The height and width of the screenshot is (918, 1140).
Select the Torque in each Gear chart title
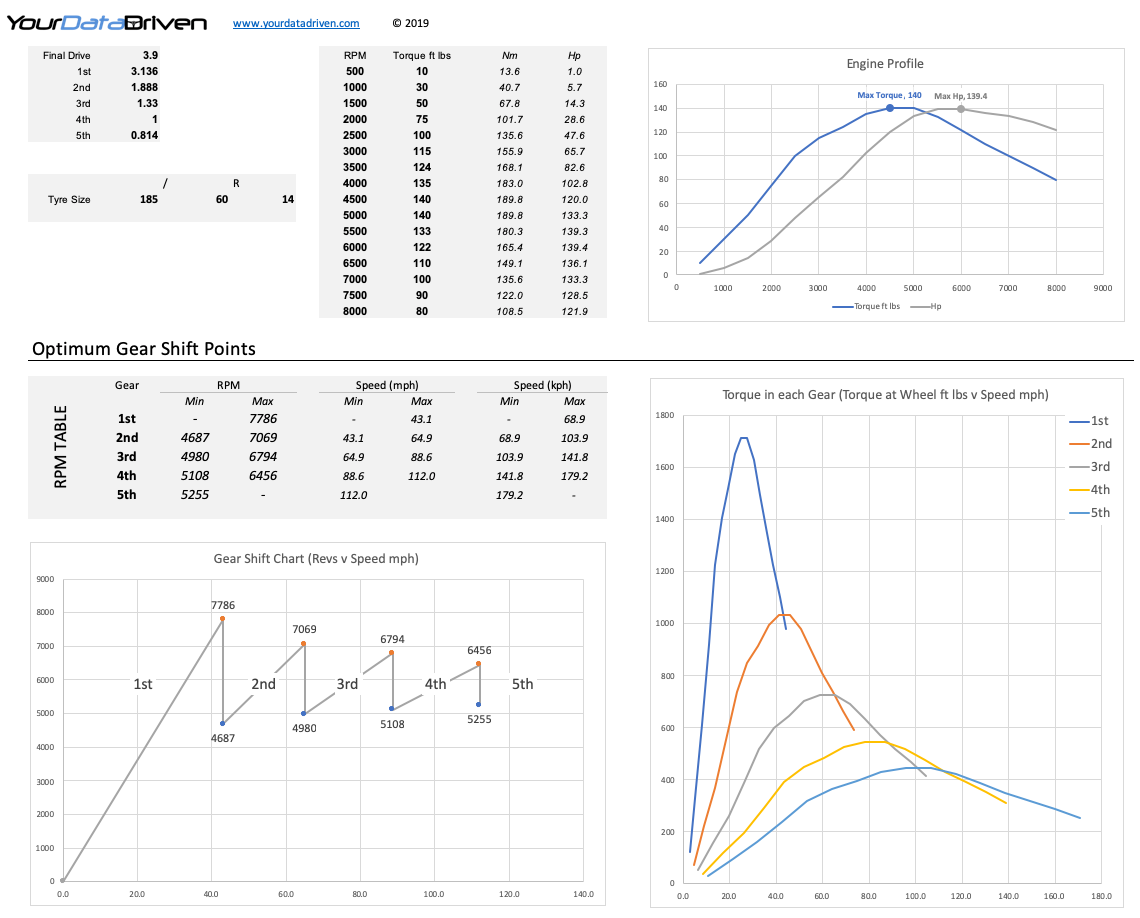pyautogui.click(x=885, y=395)
